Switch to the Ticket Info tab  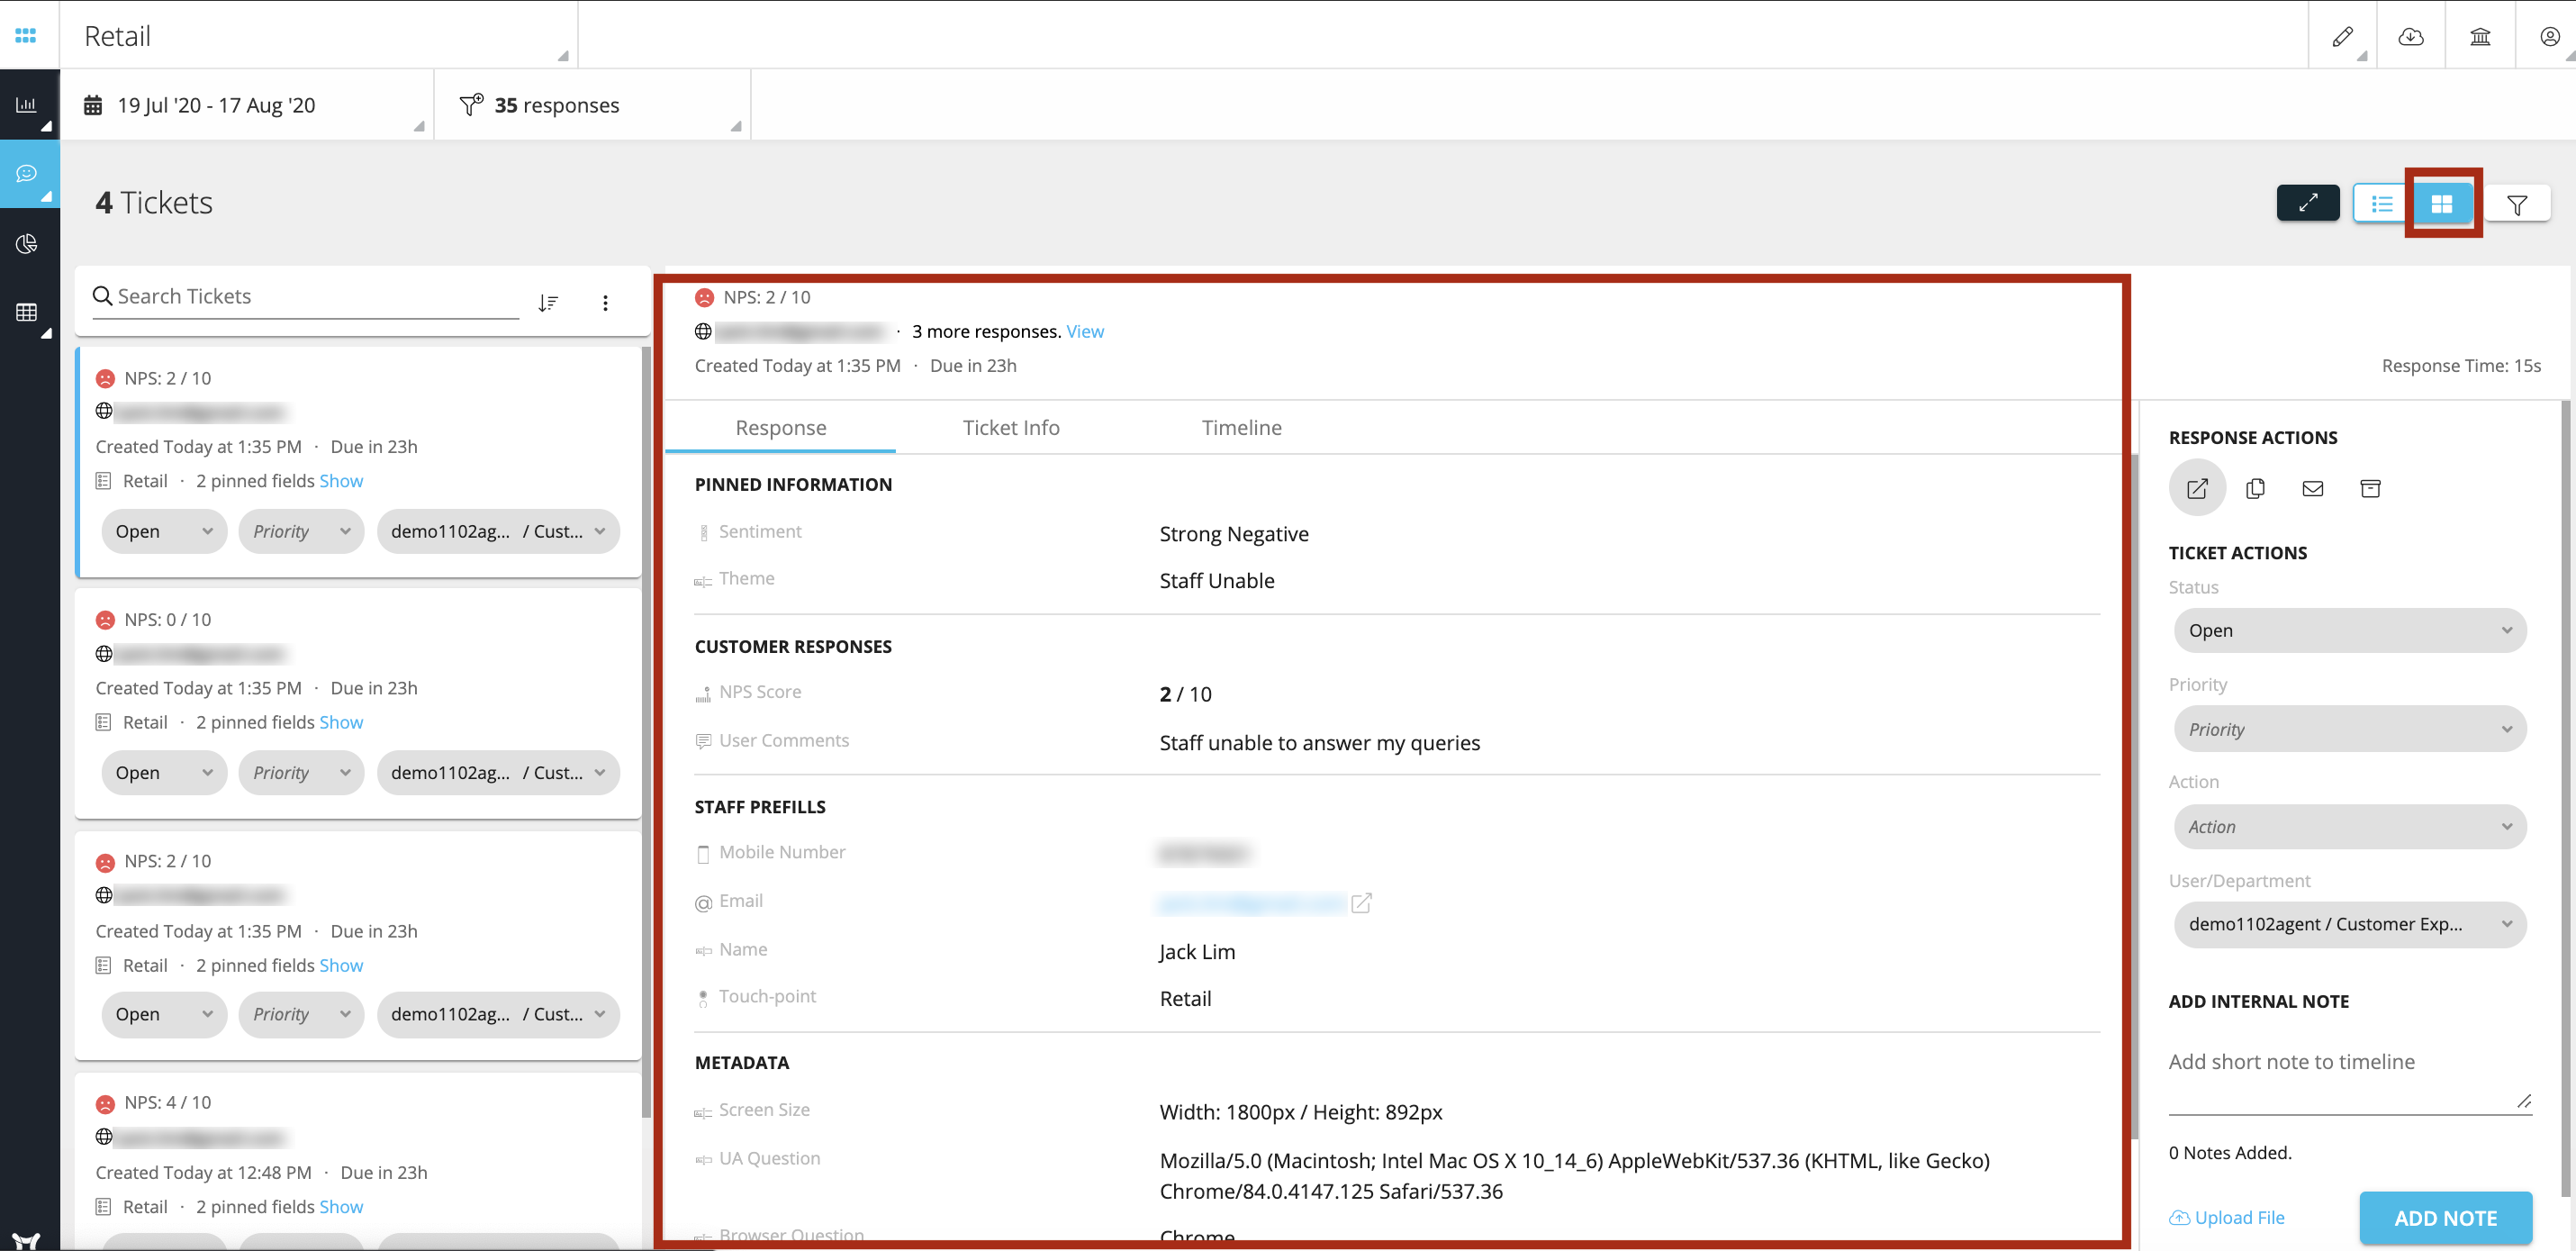click(1010, 428)
